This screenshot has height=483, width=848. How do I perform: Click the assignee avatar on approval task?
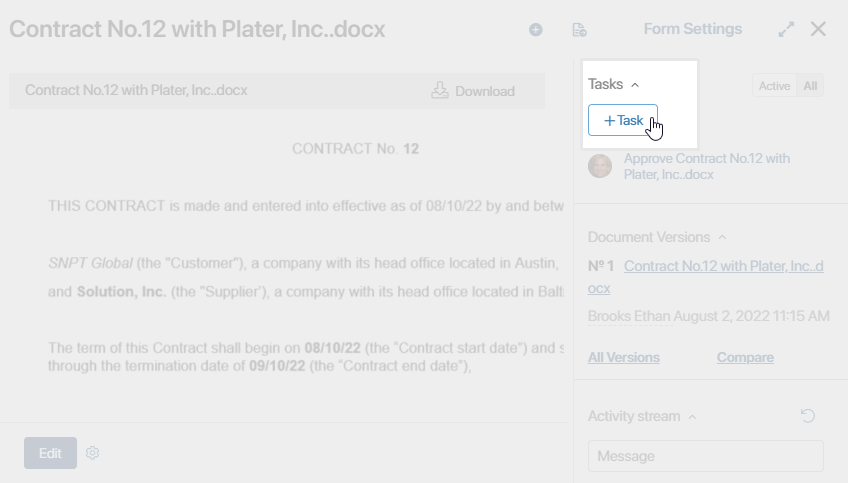600,166
